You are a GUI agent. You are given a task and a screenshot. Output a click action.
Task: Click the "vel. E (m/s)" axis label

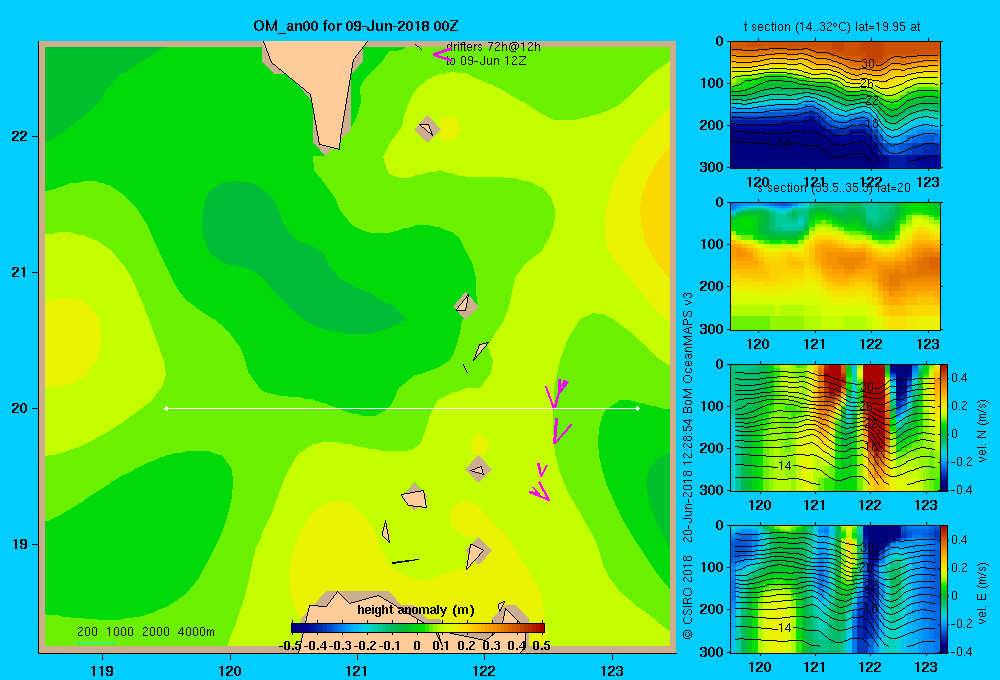(x=982, y=593)
